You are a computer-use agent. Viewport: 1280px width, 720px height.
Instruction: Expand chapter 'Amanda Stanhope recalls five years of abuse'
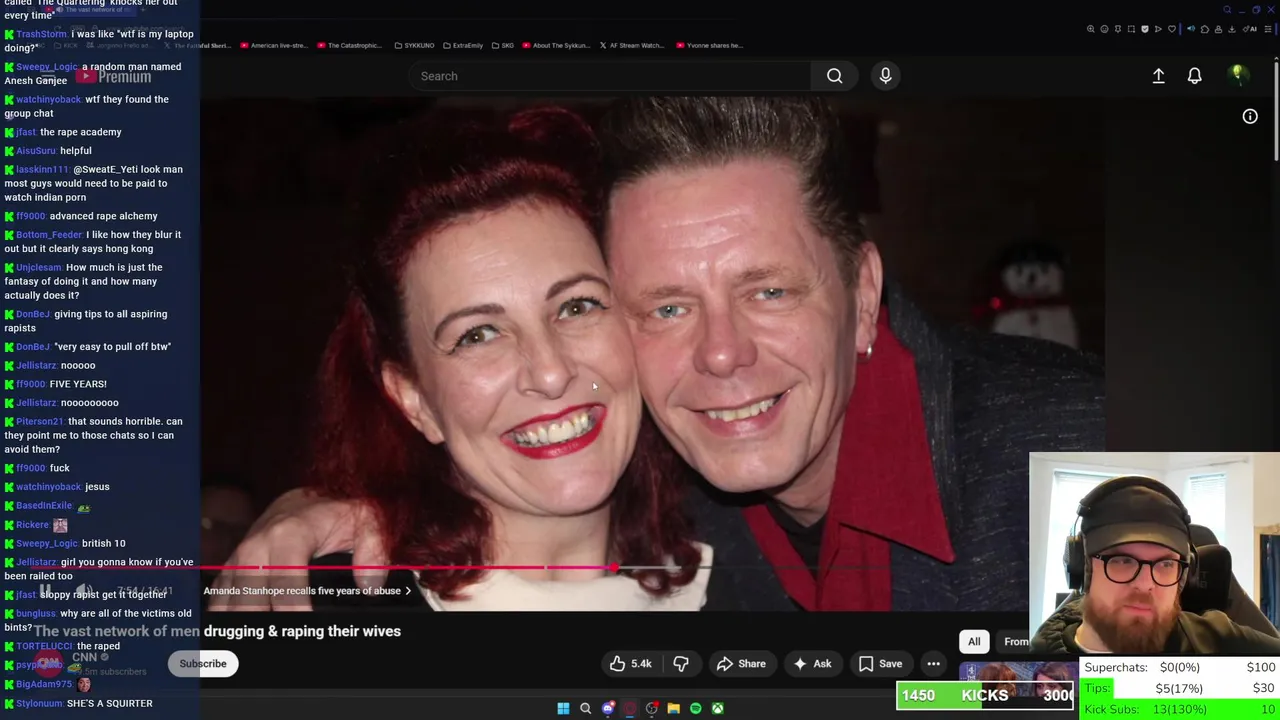[308, 591]
